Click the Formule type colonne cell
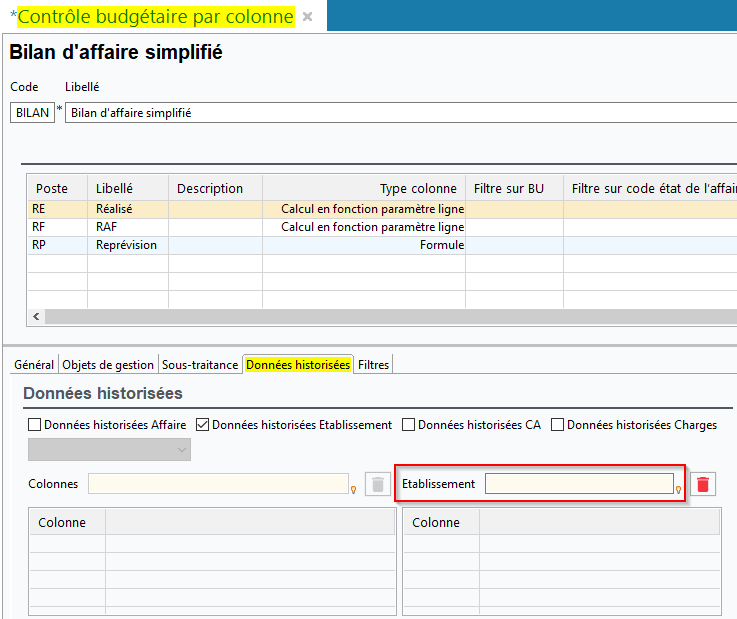Screen dimensions: 737x619 364,245
